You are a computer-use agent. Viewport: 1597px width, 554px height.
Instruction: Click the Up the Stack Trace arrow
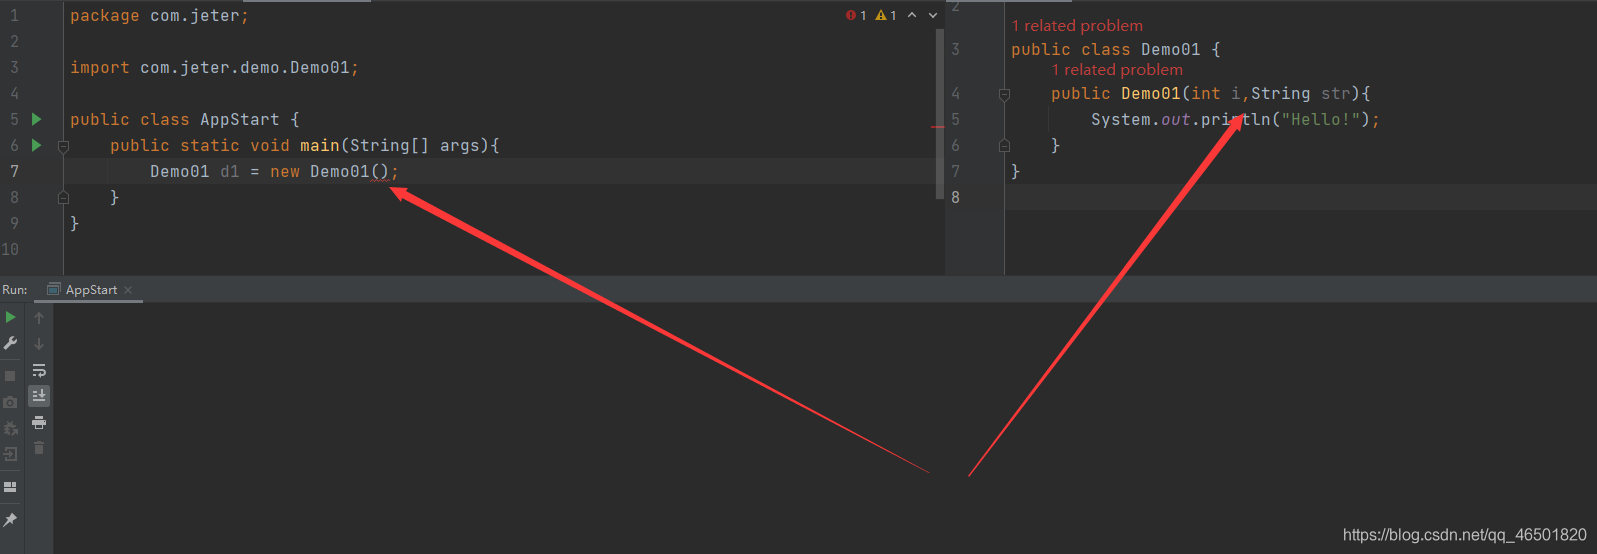tap(39, 318)
